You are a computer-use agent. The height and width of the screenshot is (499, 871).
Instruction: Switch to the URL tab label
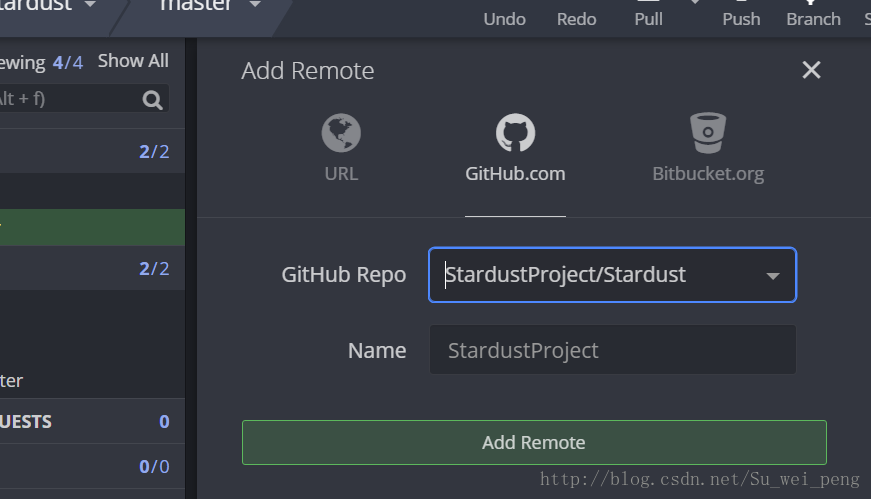click(341, 174)
